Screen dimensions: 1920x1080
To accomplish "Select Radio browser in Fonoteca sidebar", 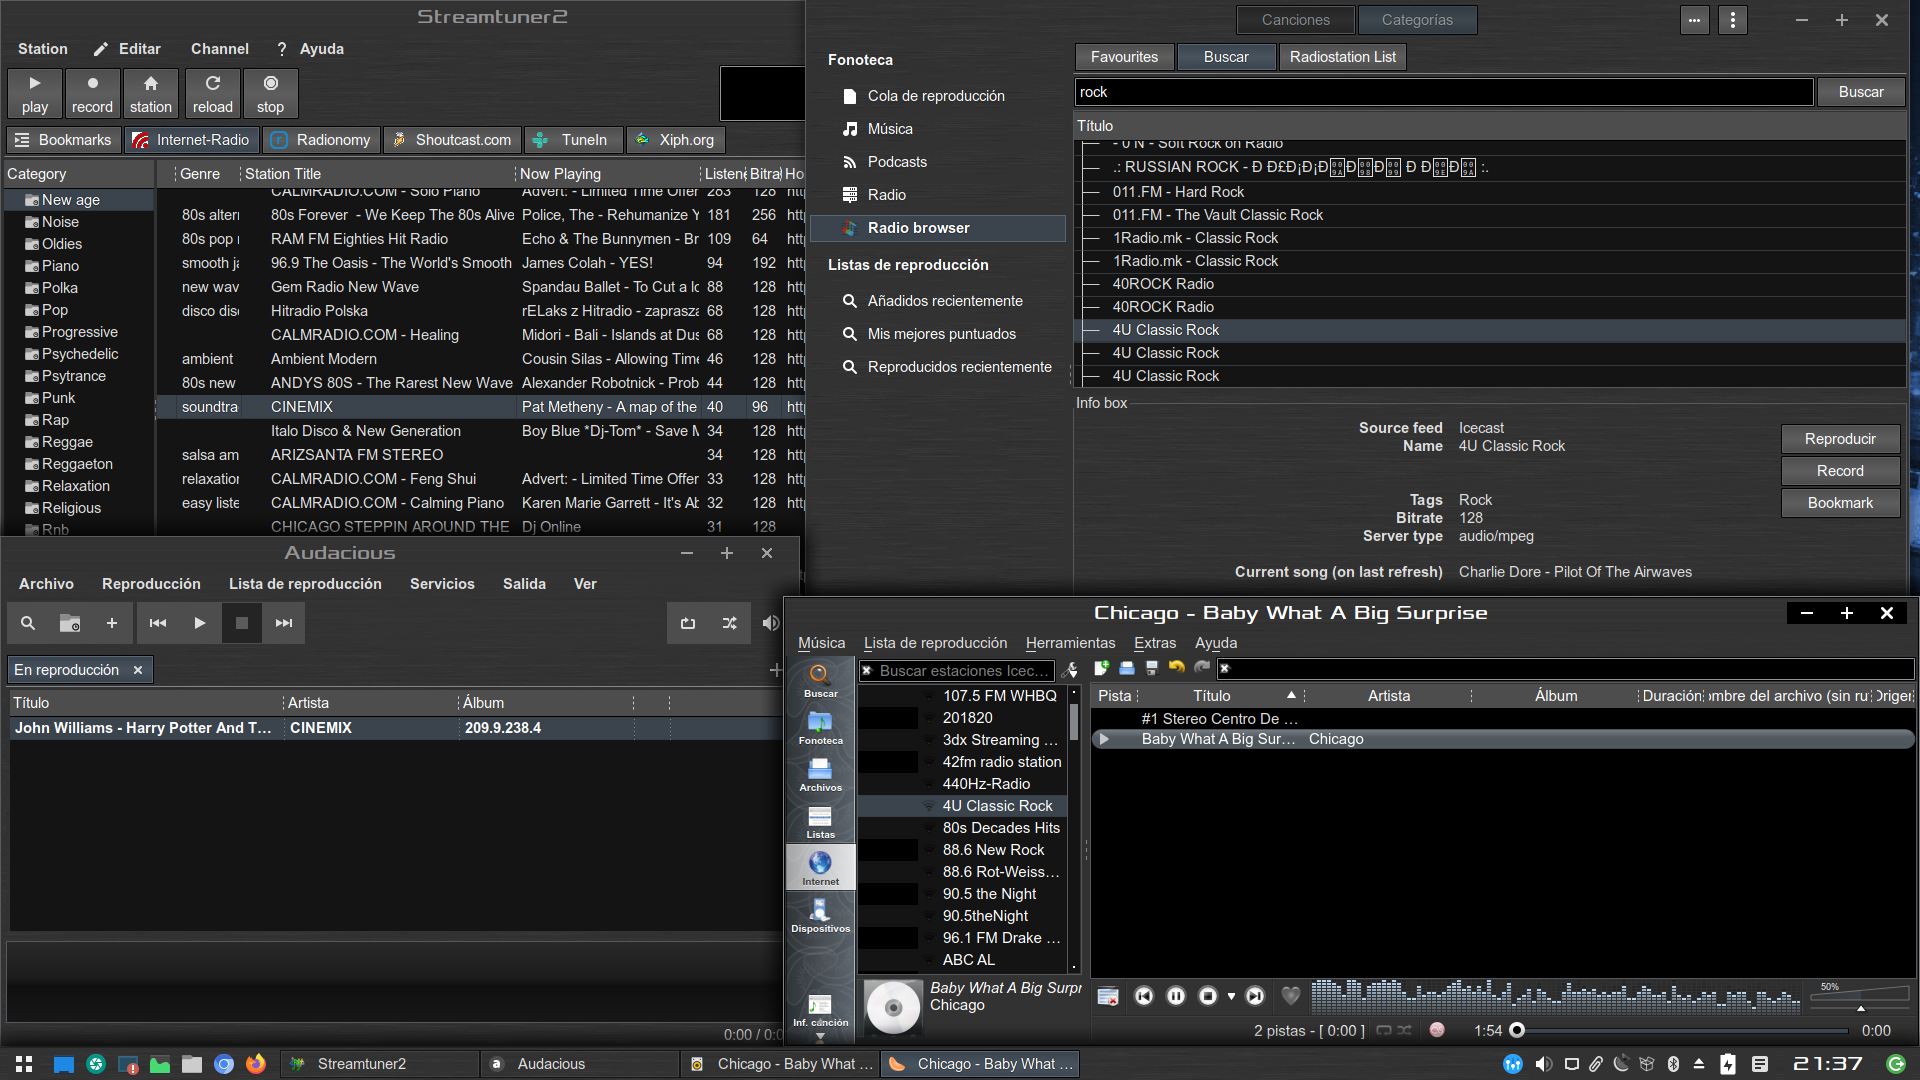I will click(x=938, y=228).
